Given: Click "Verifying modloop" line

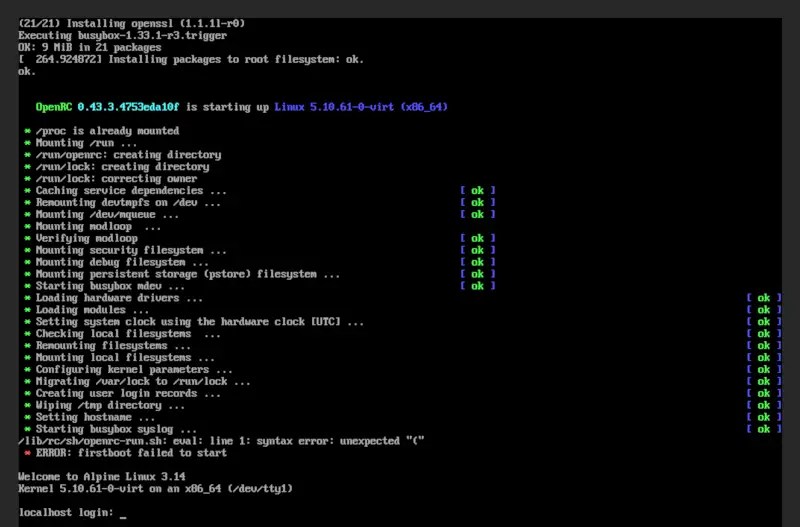Looking at the screenshot, I should pos(87,238).
